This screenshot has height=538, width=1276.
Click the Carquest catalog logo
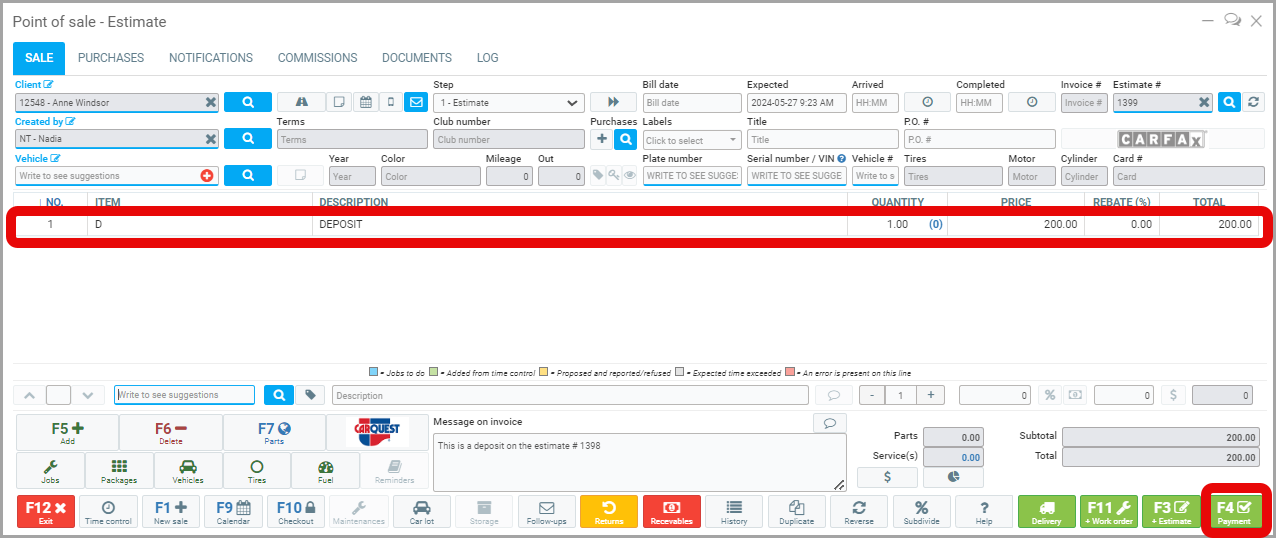point(377,432)
